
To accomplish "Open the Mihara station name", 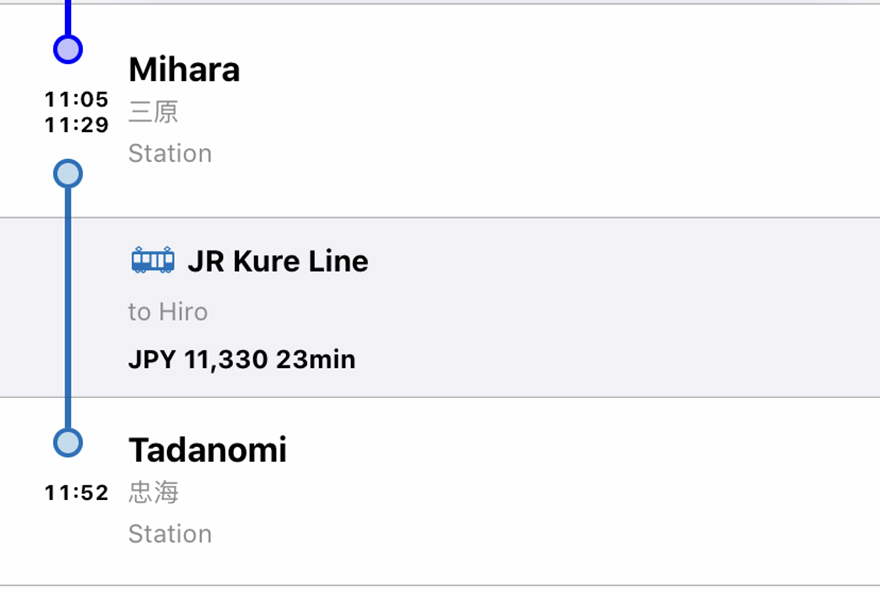I will pos(184,70).
